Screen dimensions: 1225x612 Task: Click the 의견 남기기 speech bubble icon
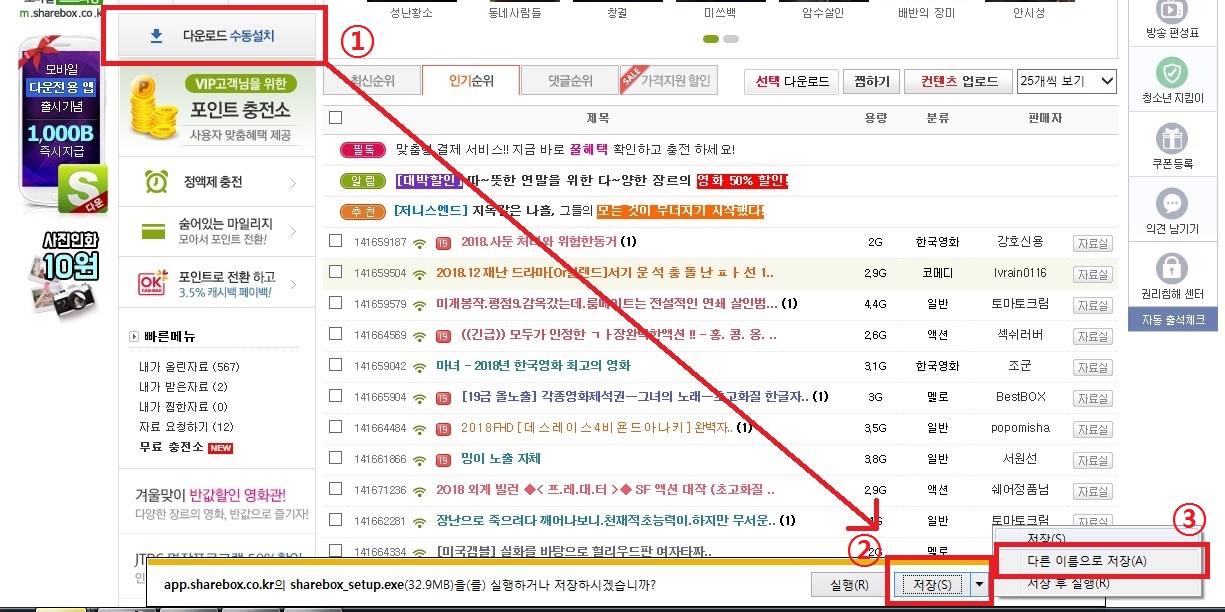[1171, 203]
